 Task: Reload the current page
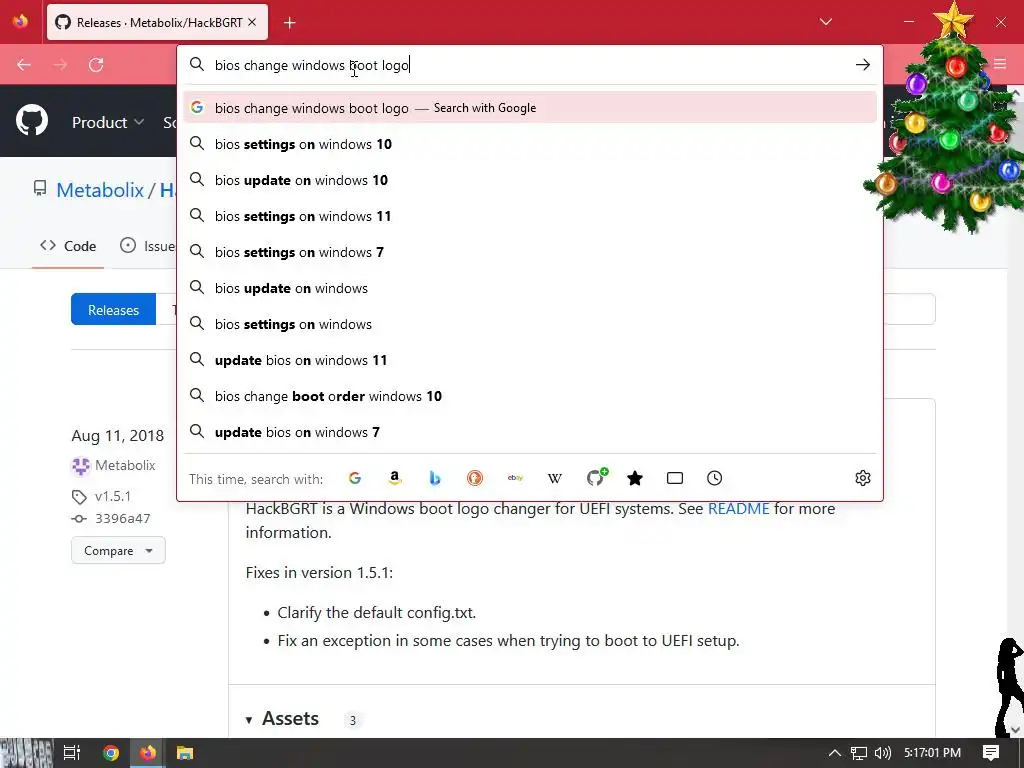(x=96, y=65)
